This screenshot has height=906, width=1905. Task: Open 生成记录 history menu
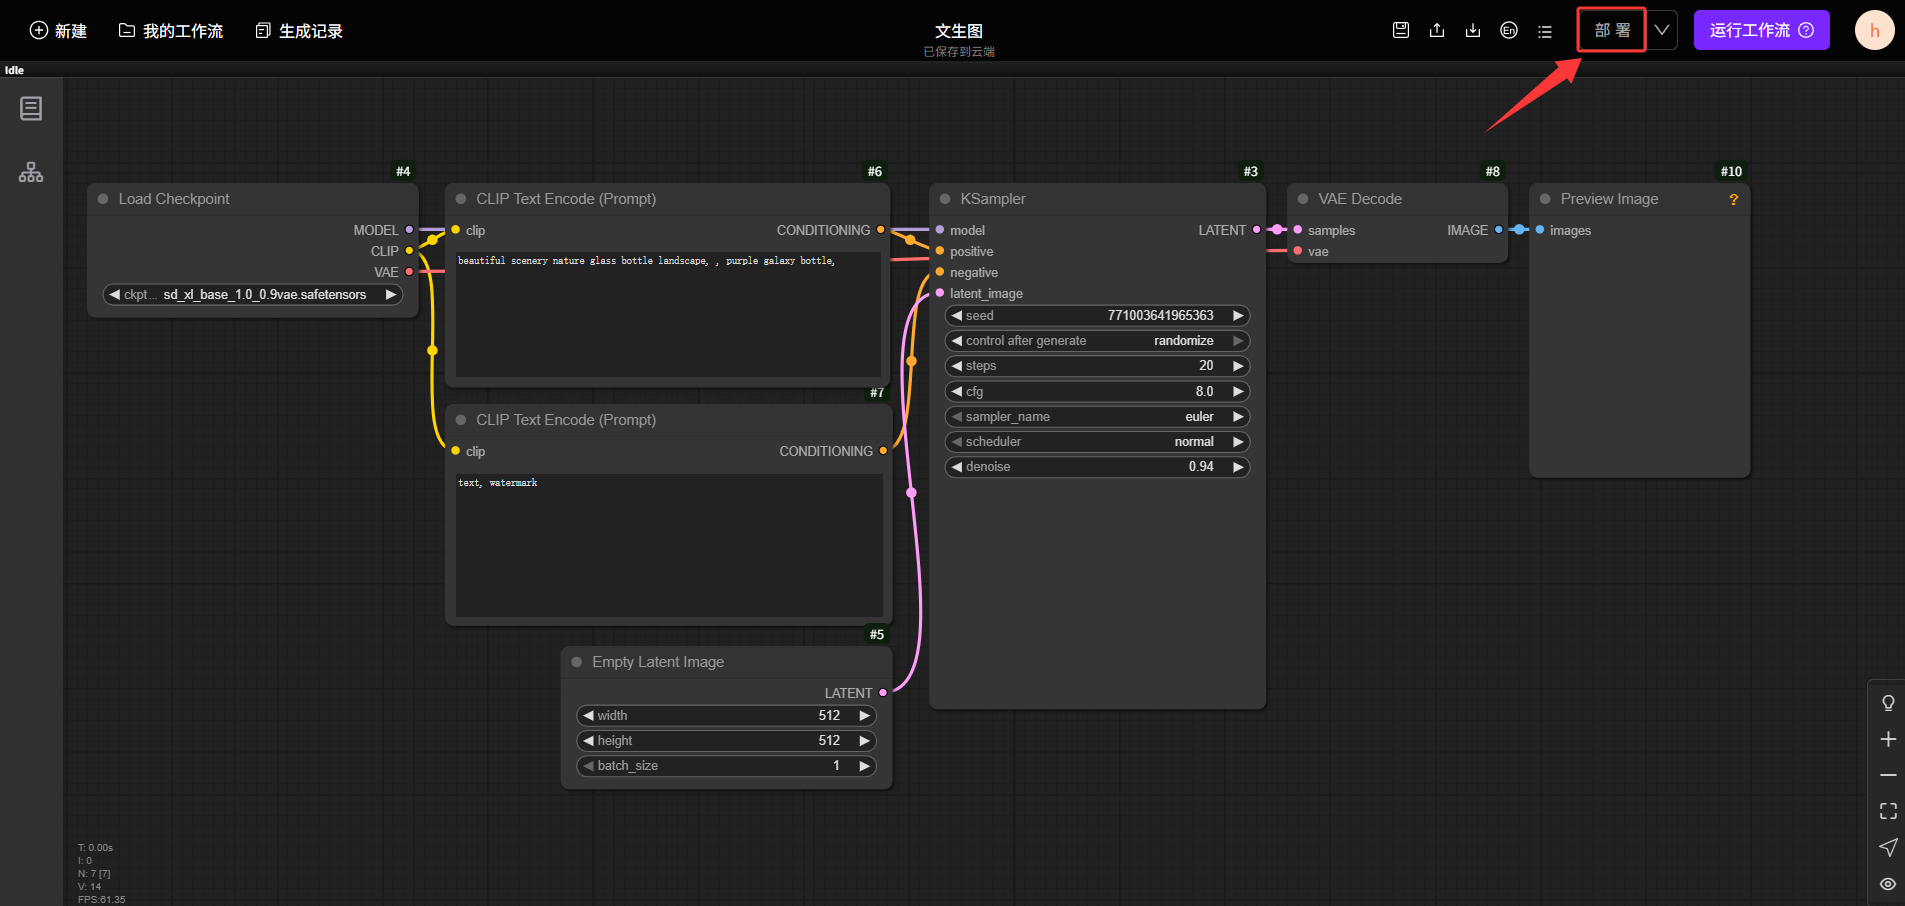(299, 31)
